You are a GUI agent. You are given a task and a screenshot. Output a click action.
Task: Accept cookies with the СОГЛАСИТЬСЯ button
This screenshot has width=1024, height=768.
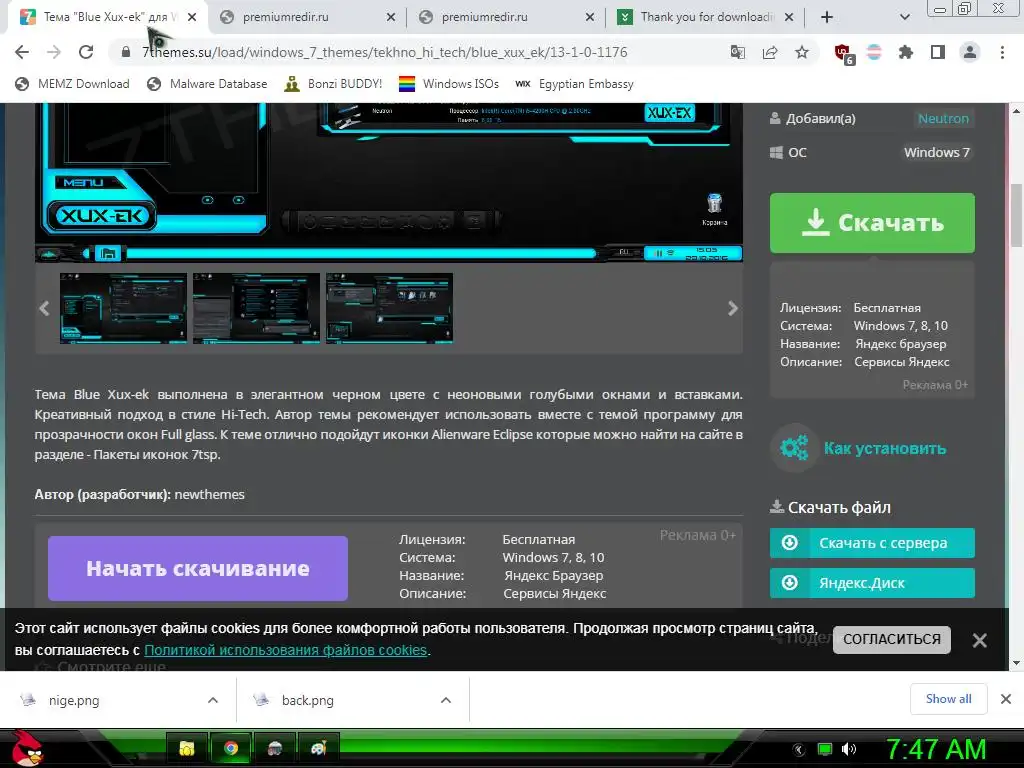tap(891, 639)
